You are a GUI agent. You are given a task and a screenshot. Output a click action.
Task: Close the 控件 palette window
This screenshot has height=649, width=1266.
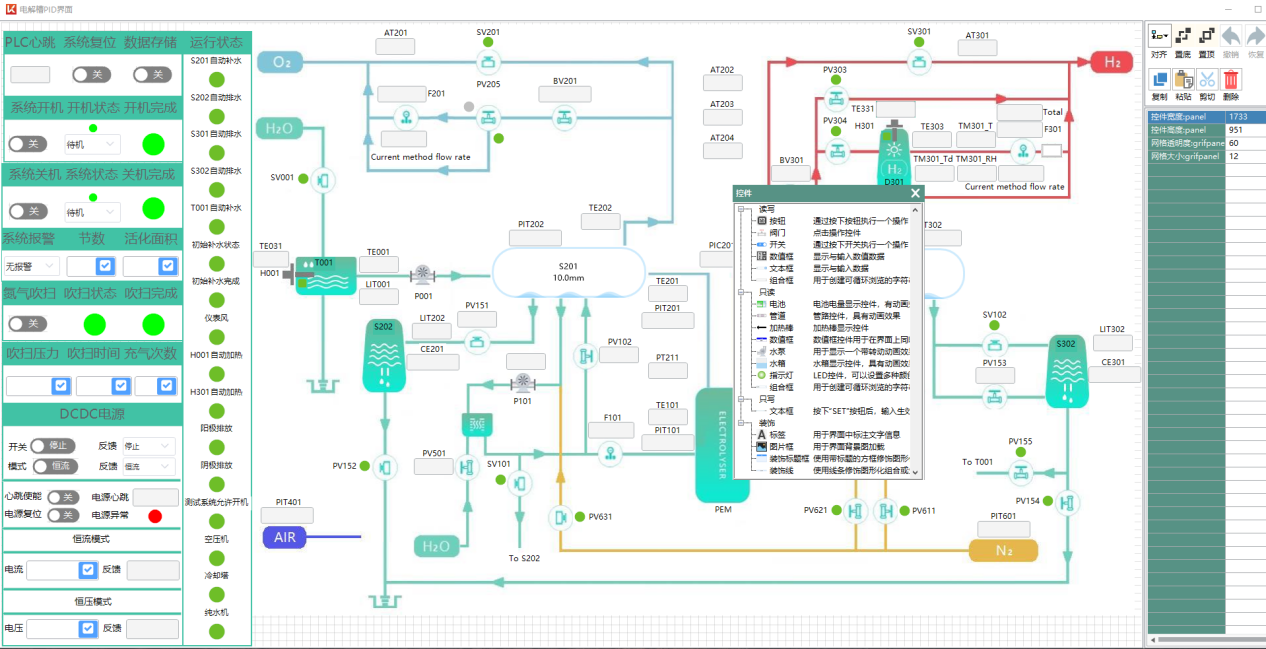tap(914, 193)
